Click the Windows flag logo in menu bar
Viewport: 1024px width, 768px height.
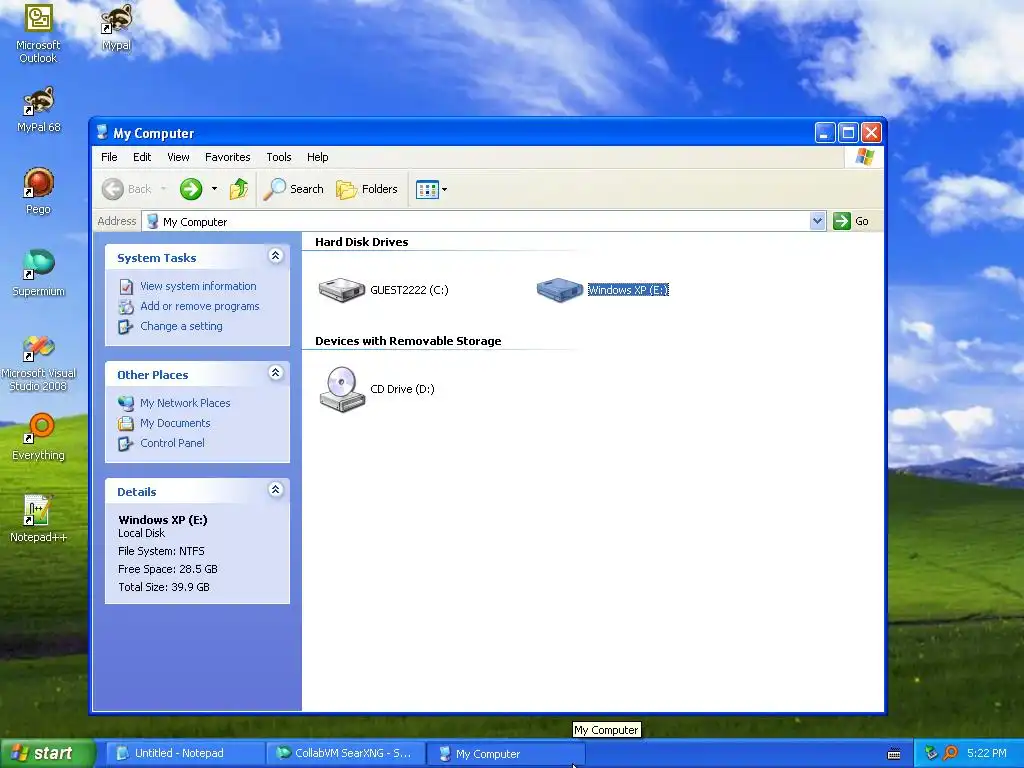(x=865, y=157)
